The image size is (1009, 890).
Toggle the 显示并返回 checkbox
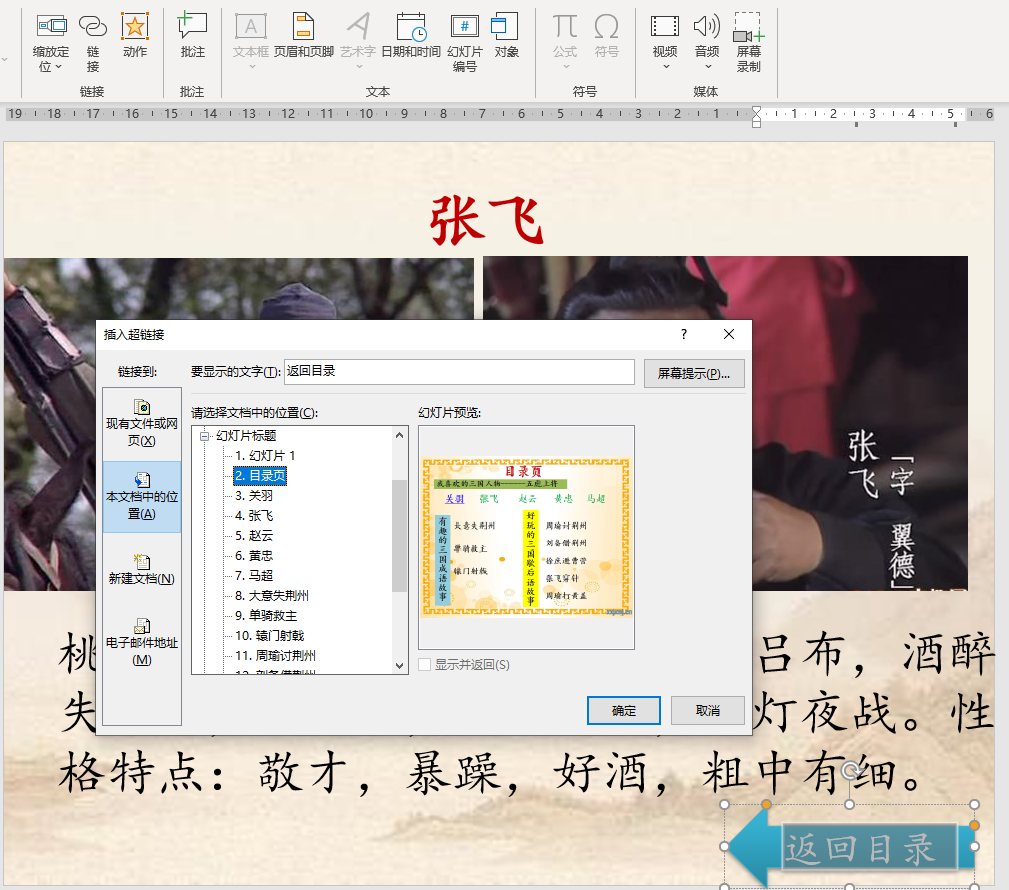[x=425, y=665]
